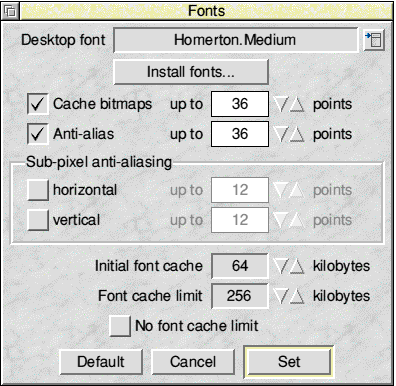
Task: Increase Anti-alias points with up arrow
Action: [x=297, y=134]
